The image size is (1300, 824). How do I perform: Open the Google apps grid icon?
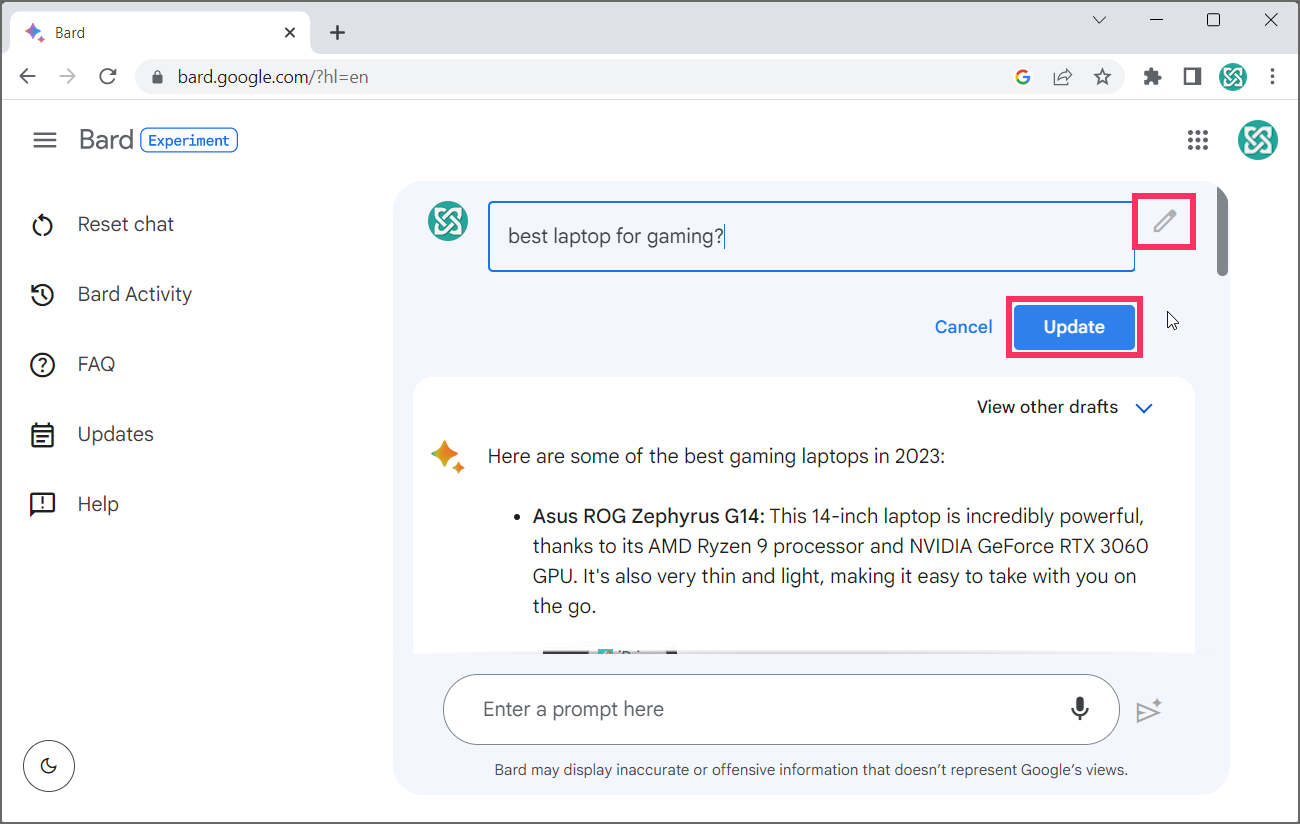[1198, 140]
